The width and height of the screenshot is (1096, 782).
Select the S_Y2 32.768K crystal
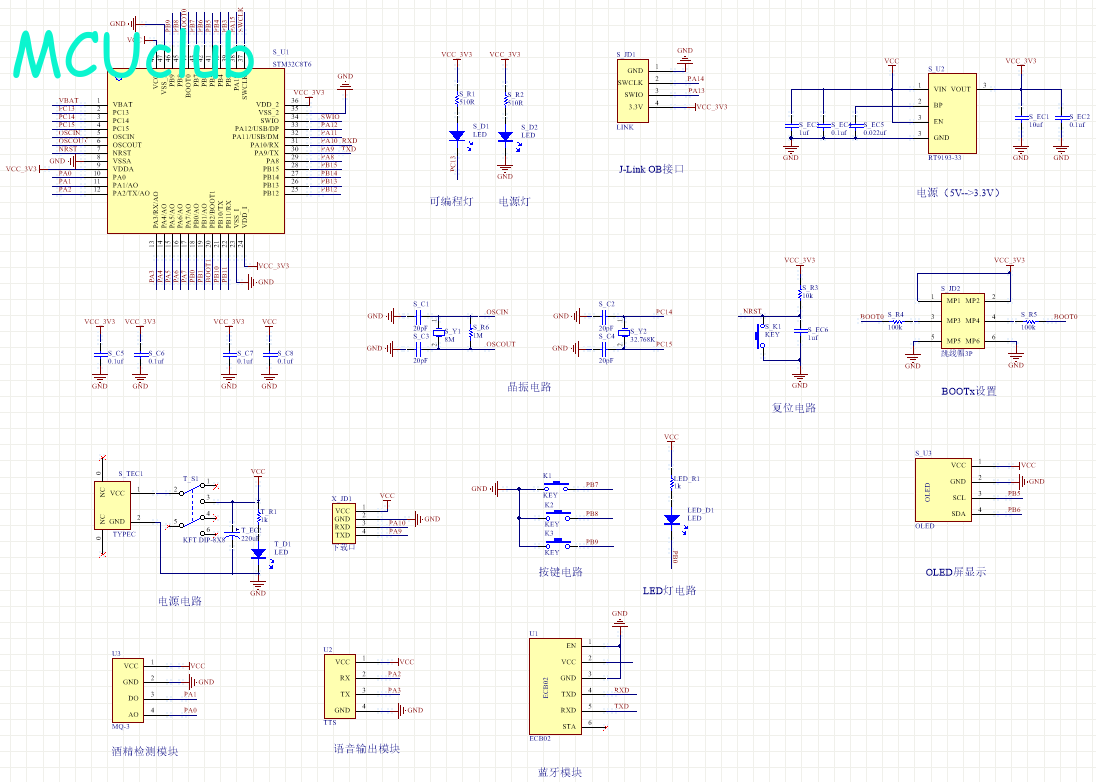point(623,331)
